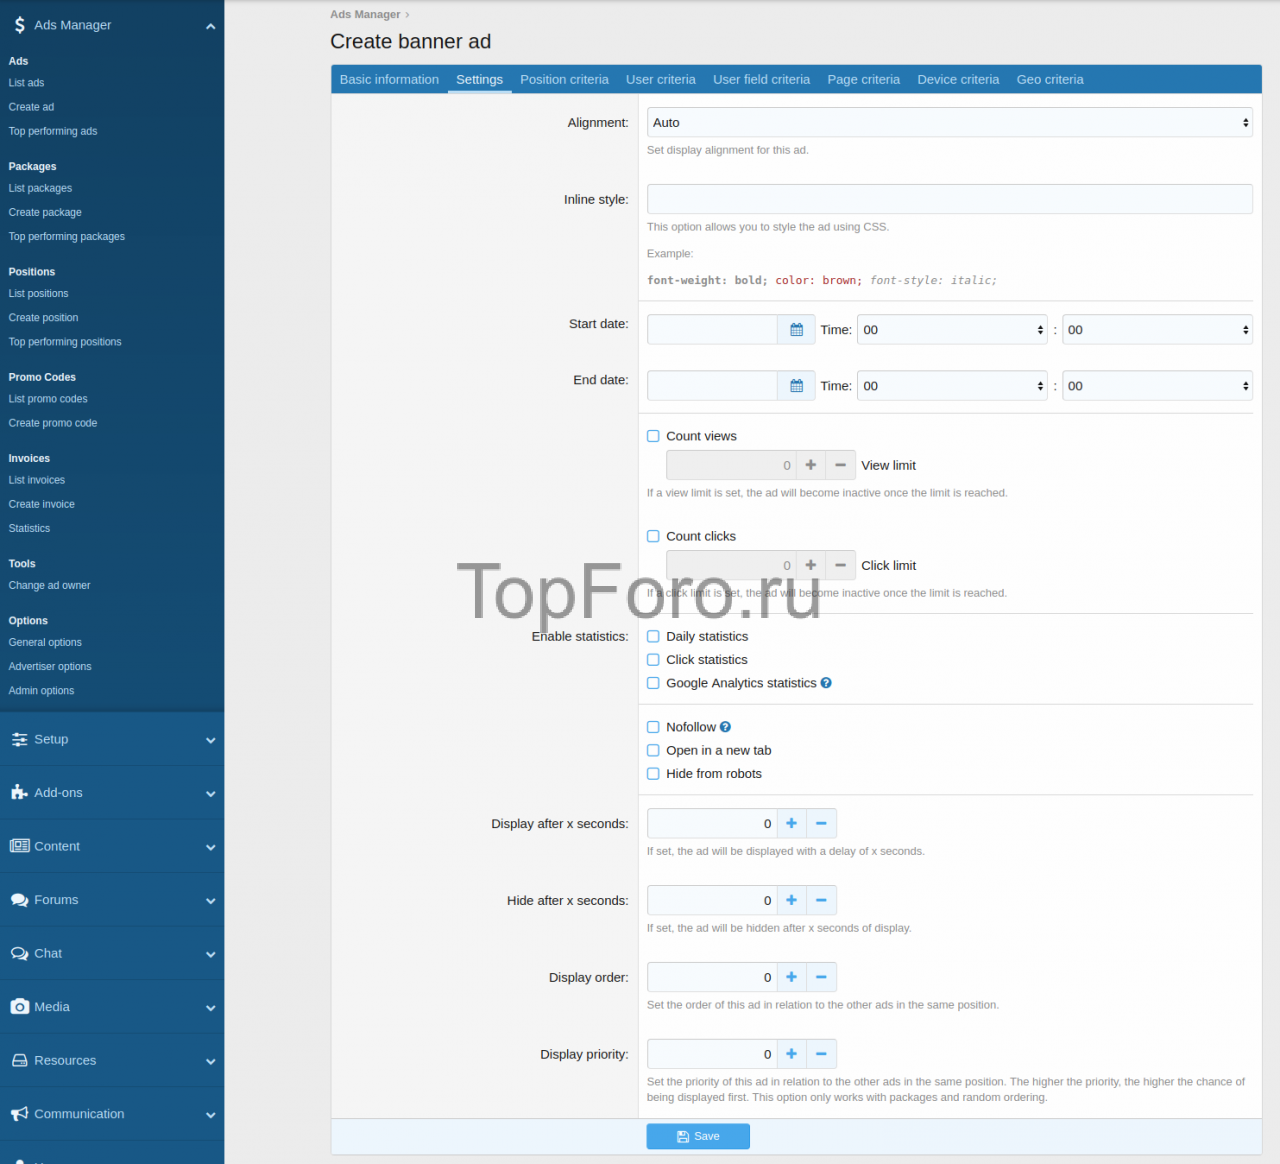Check Hide from robots option
The height and width of the screenshot is (1164, 1280).
[x=653, y=774]
